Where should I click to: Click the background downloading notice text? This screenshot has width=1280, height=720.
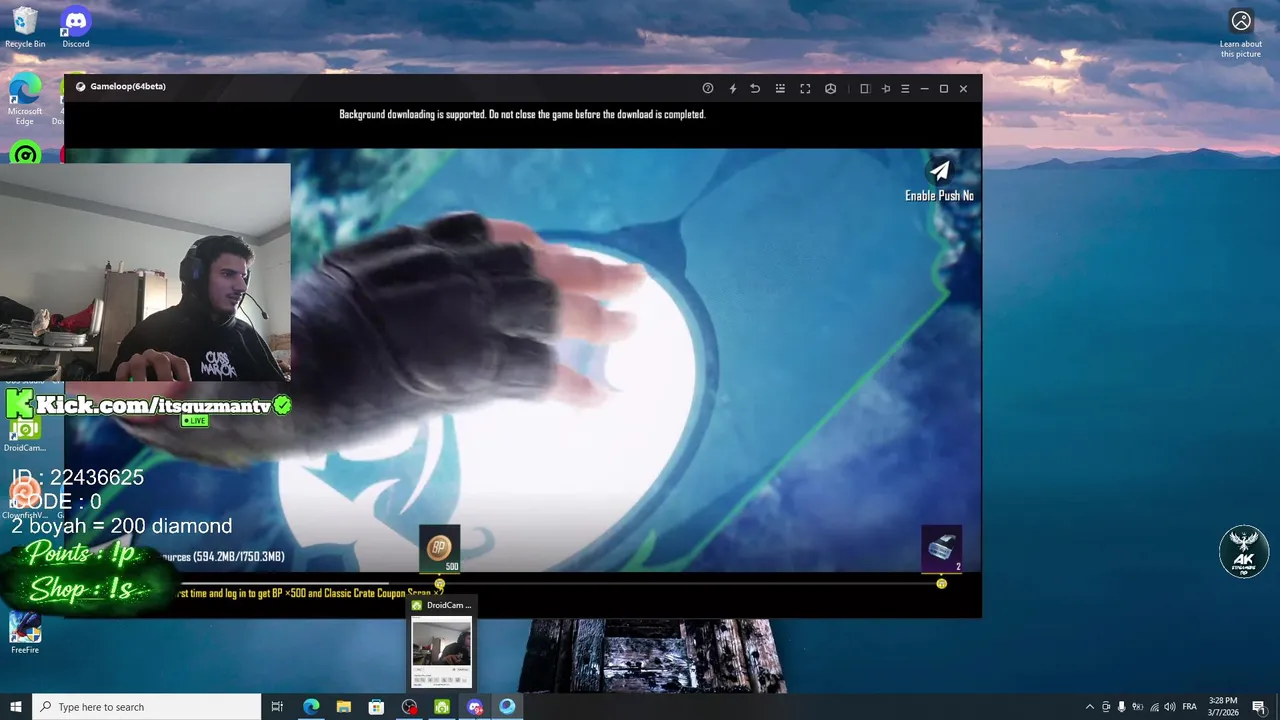(x=522, y=114)
